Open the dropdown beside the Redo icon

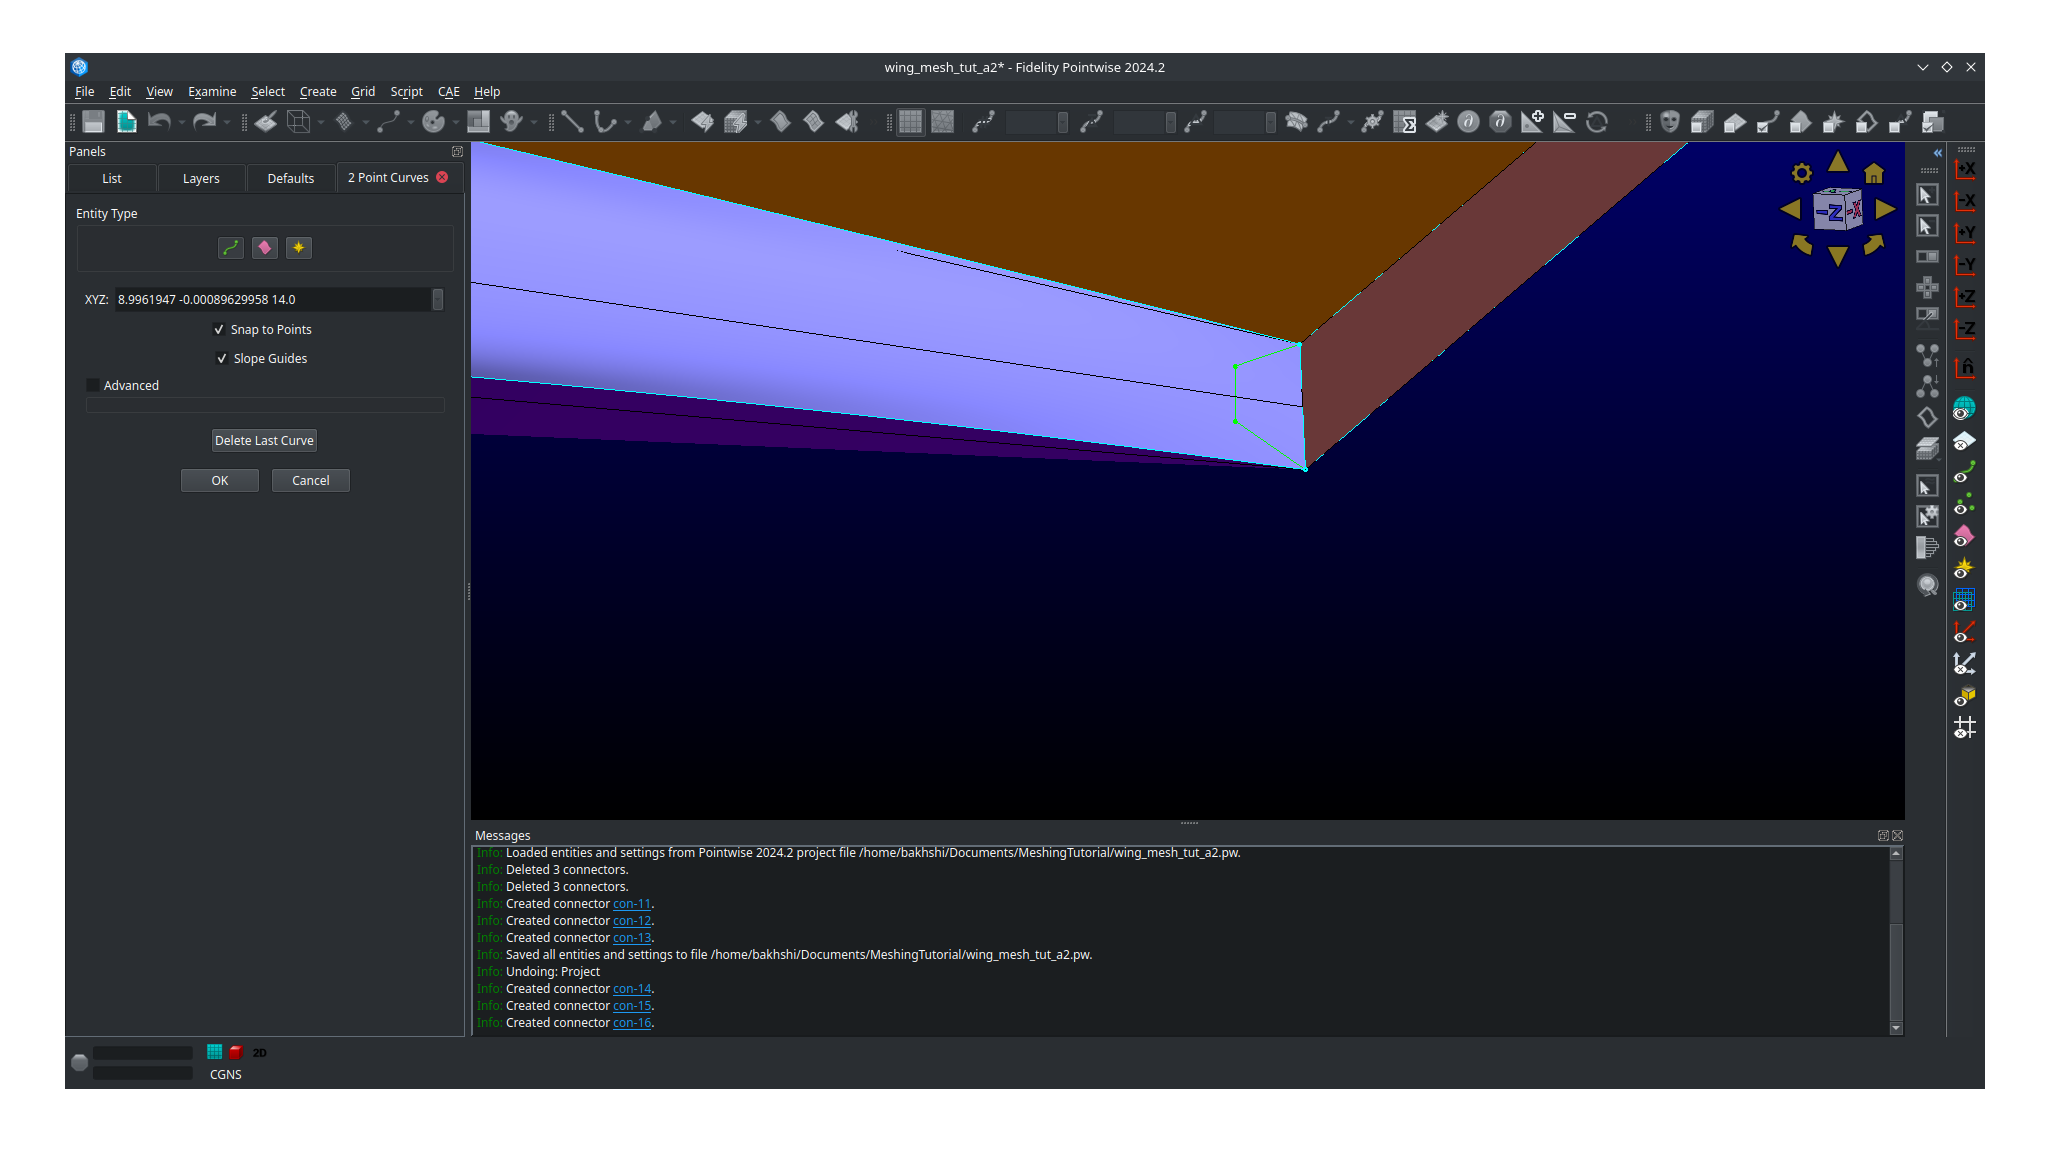click(x=226, y=121)
